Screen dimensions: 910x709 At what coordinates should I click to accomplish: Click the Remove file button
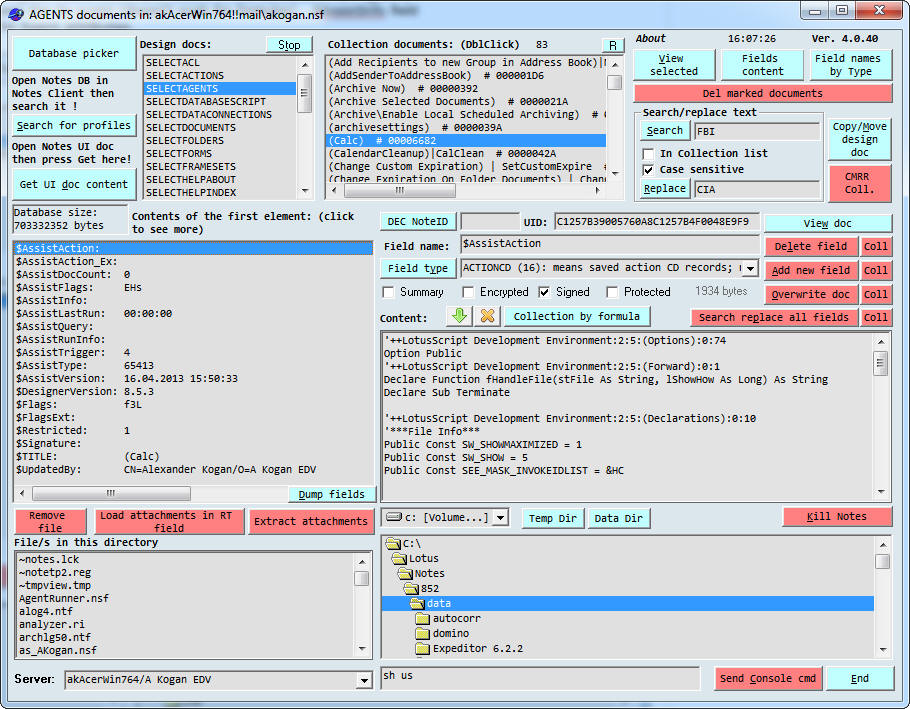(49, 522)
